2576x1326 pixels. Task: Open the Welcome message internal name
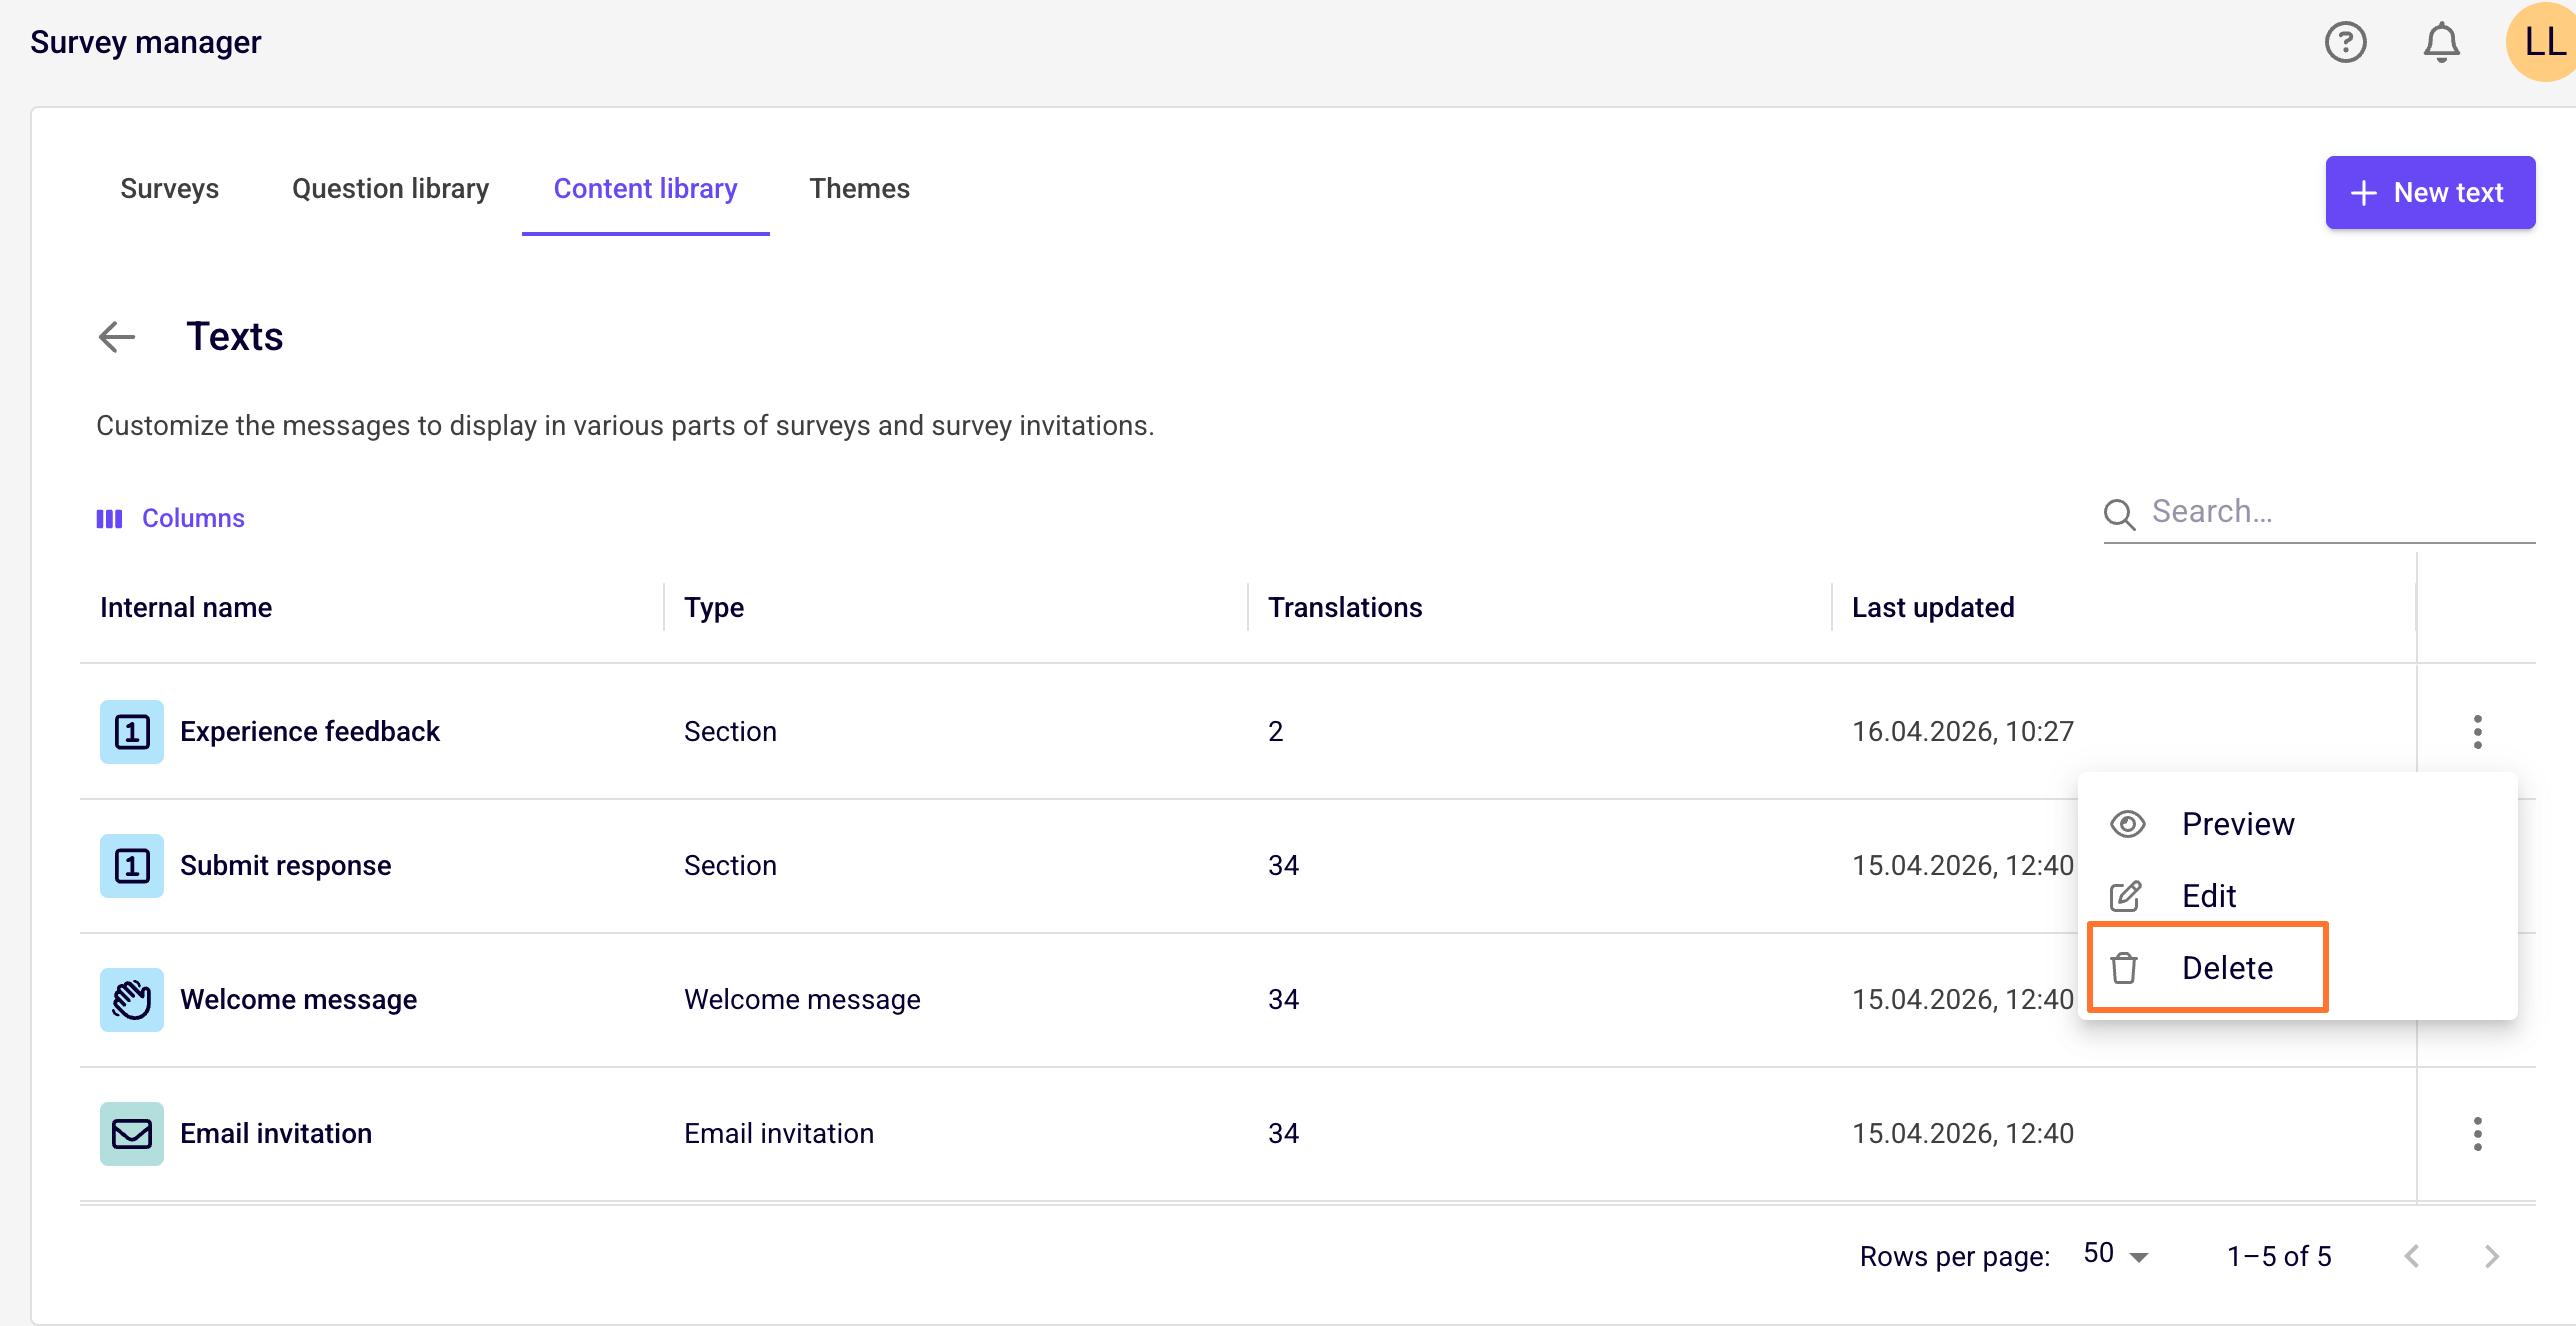298,1000
